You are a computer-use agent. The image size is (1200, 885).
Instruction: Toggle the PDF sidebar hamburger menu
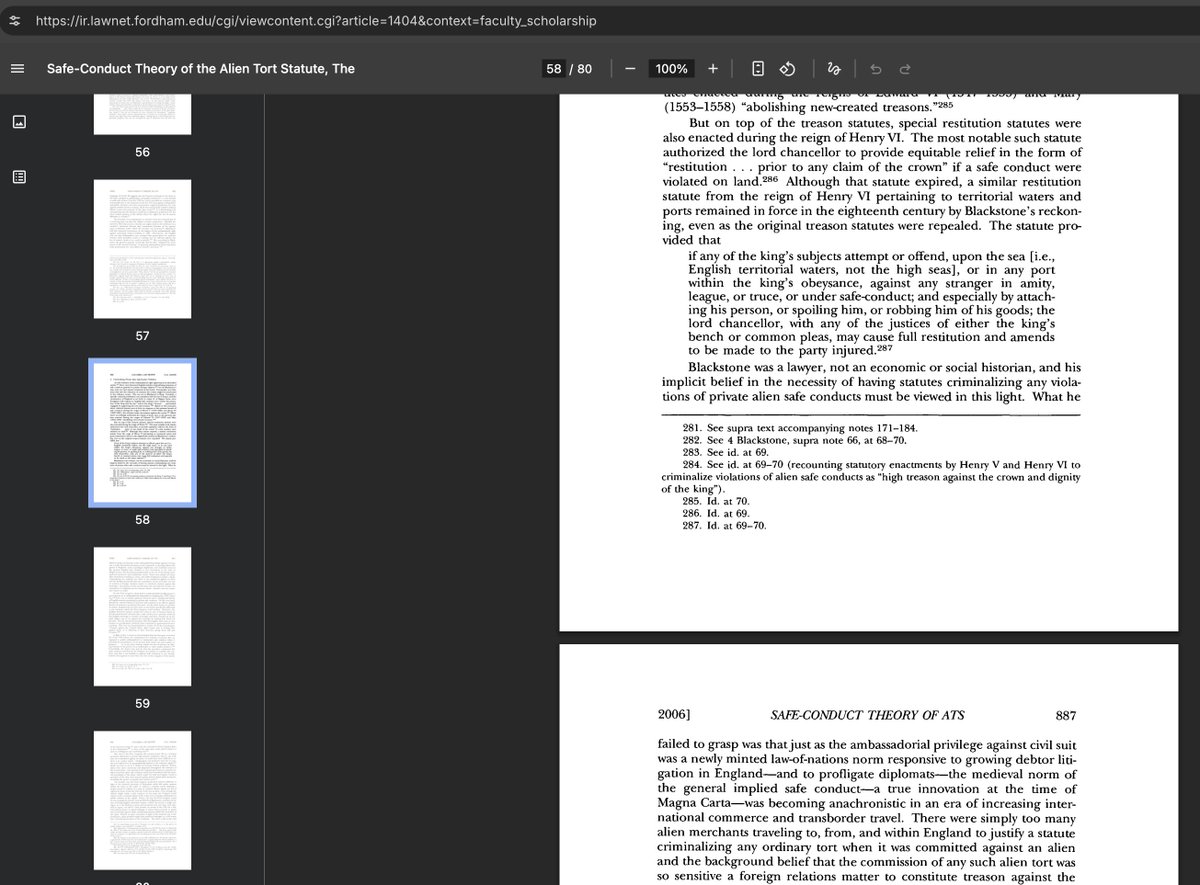[x=16, y=69]
